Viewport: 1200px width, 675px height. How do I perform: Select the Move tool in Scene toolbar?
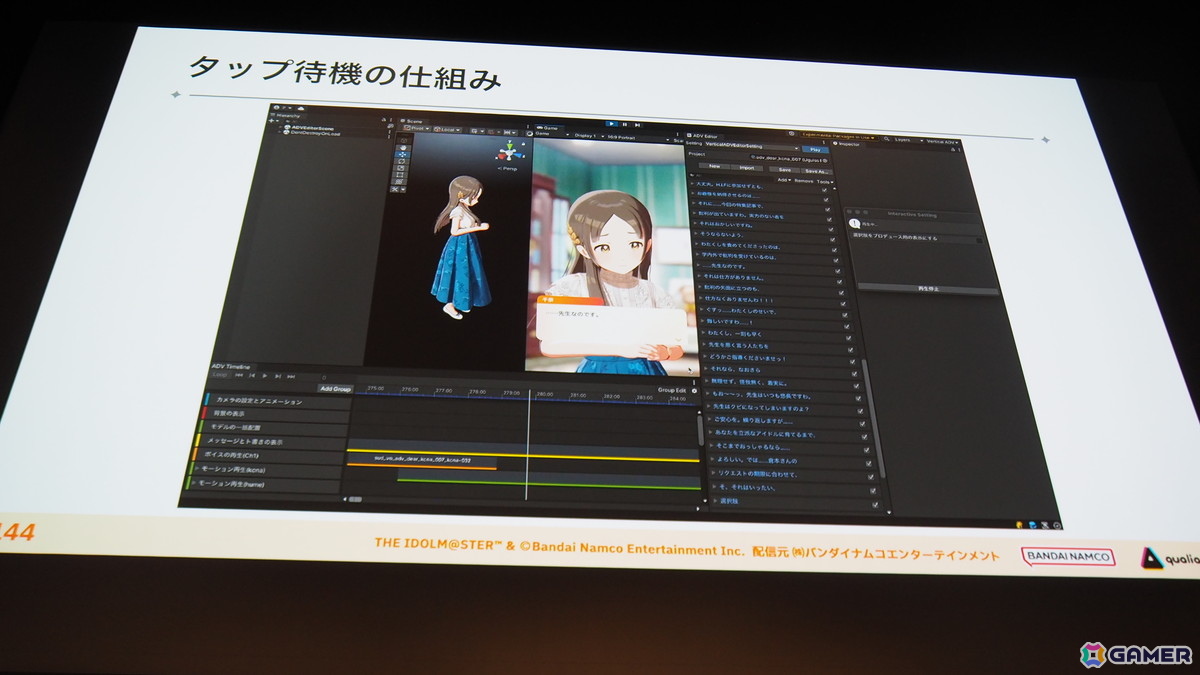point(403,154)
